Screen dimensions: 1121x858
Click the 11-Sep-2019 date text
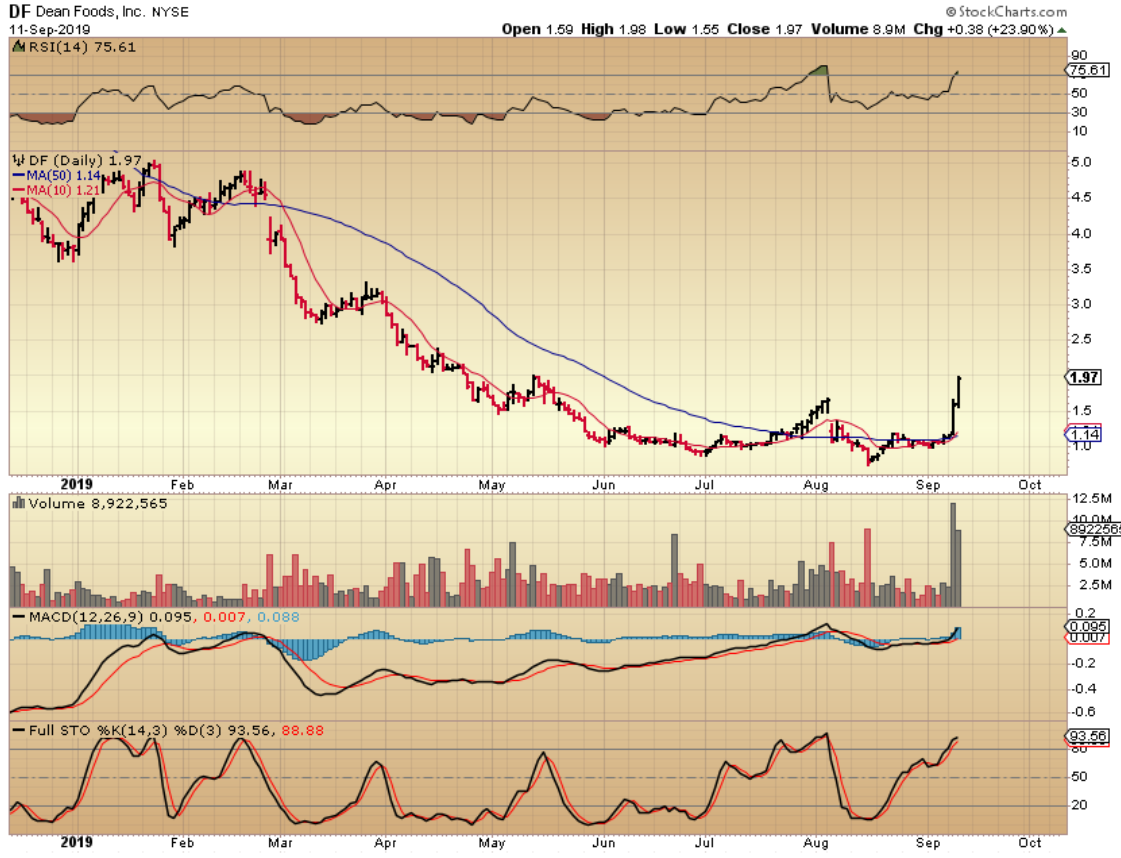click(x=49, y=29)
